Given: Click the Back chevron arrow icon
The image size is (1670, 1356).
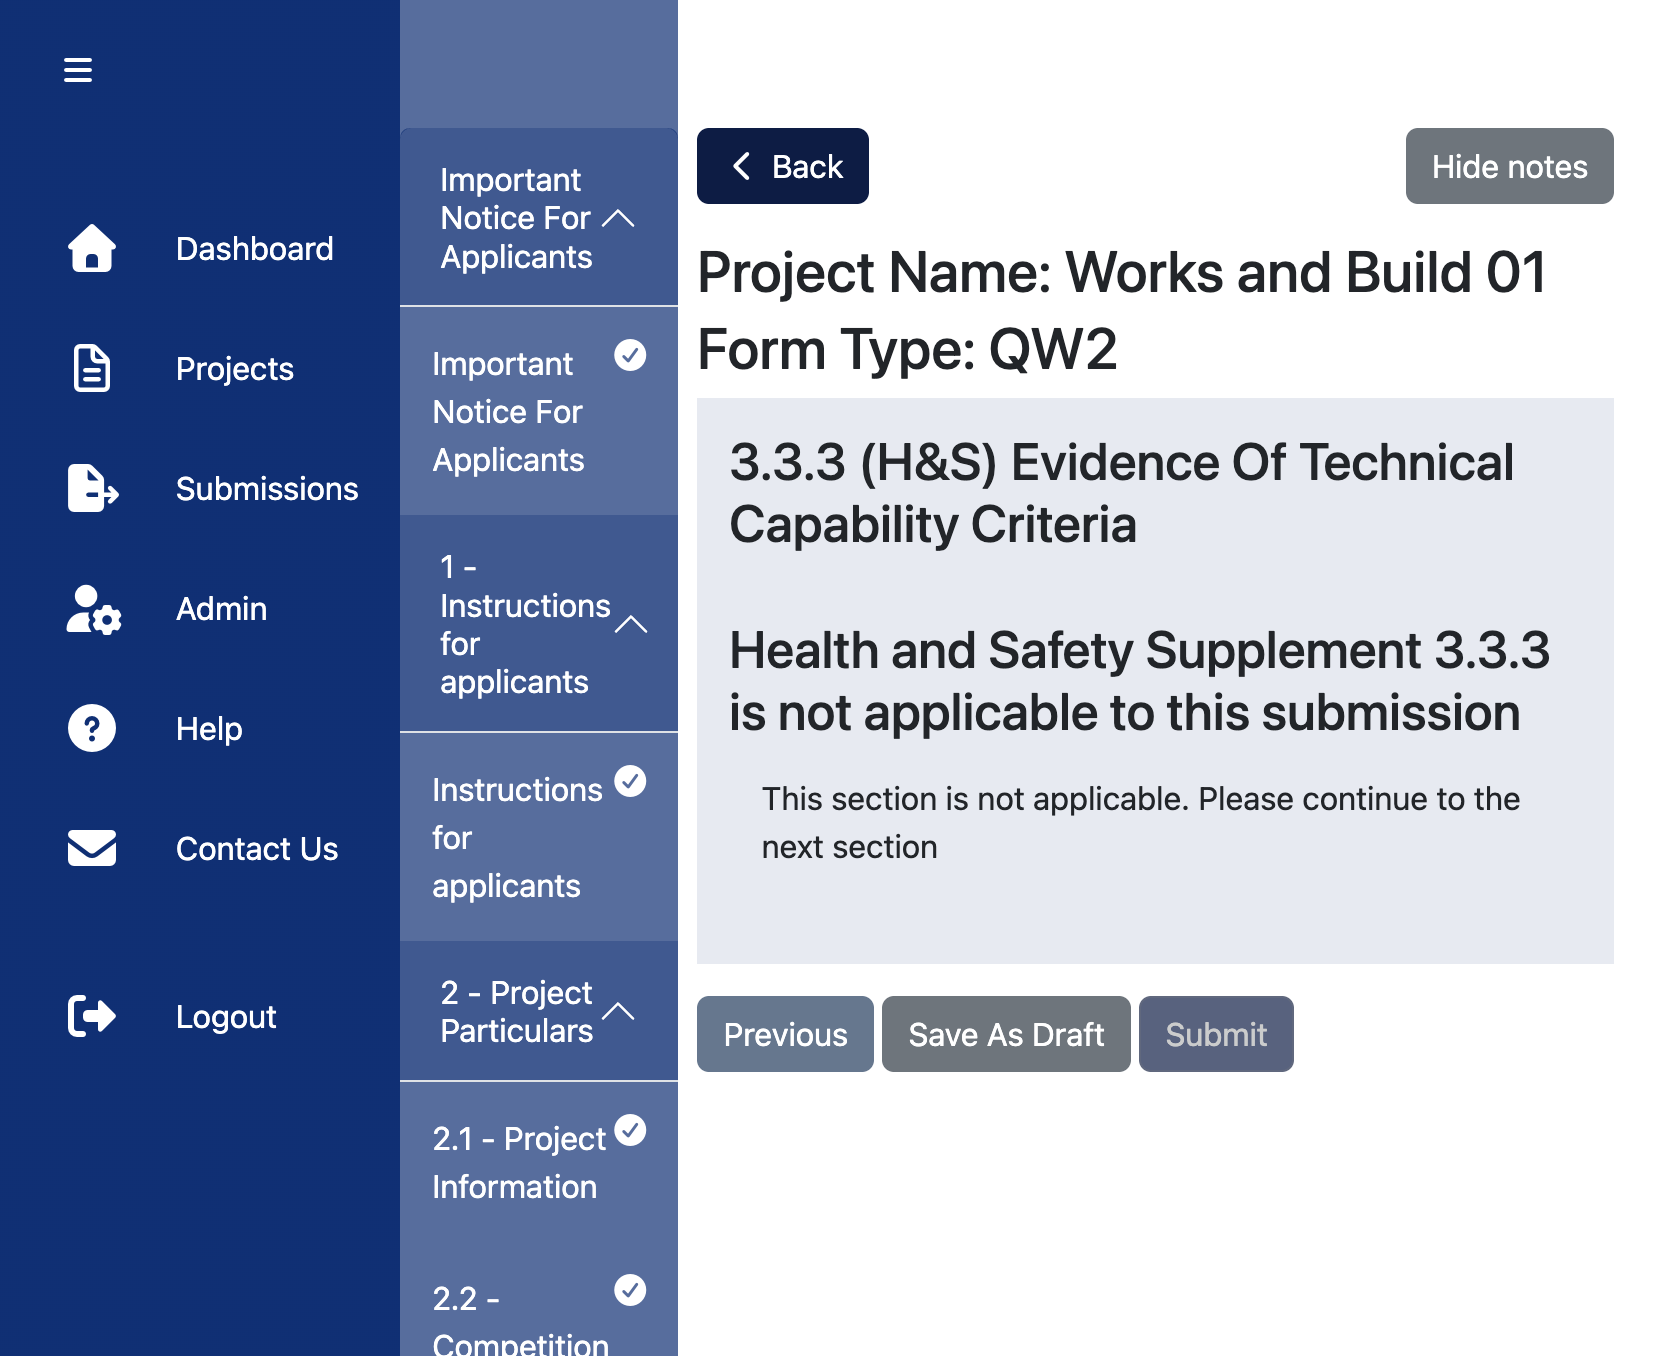Looking at the screenshot, I should [x=741, y=166].
